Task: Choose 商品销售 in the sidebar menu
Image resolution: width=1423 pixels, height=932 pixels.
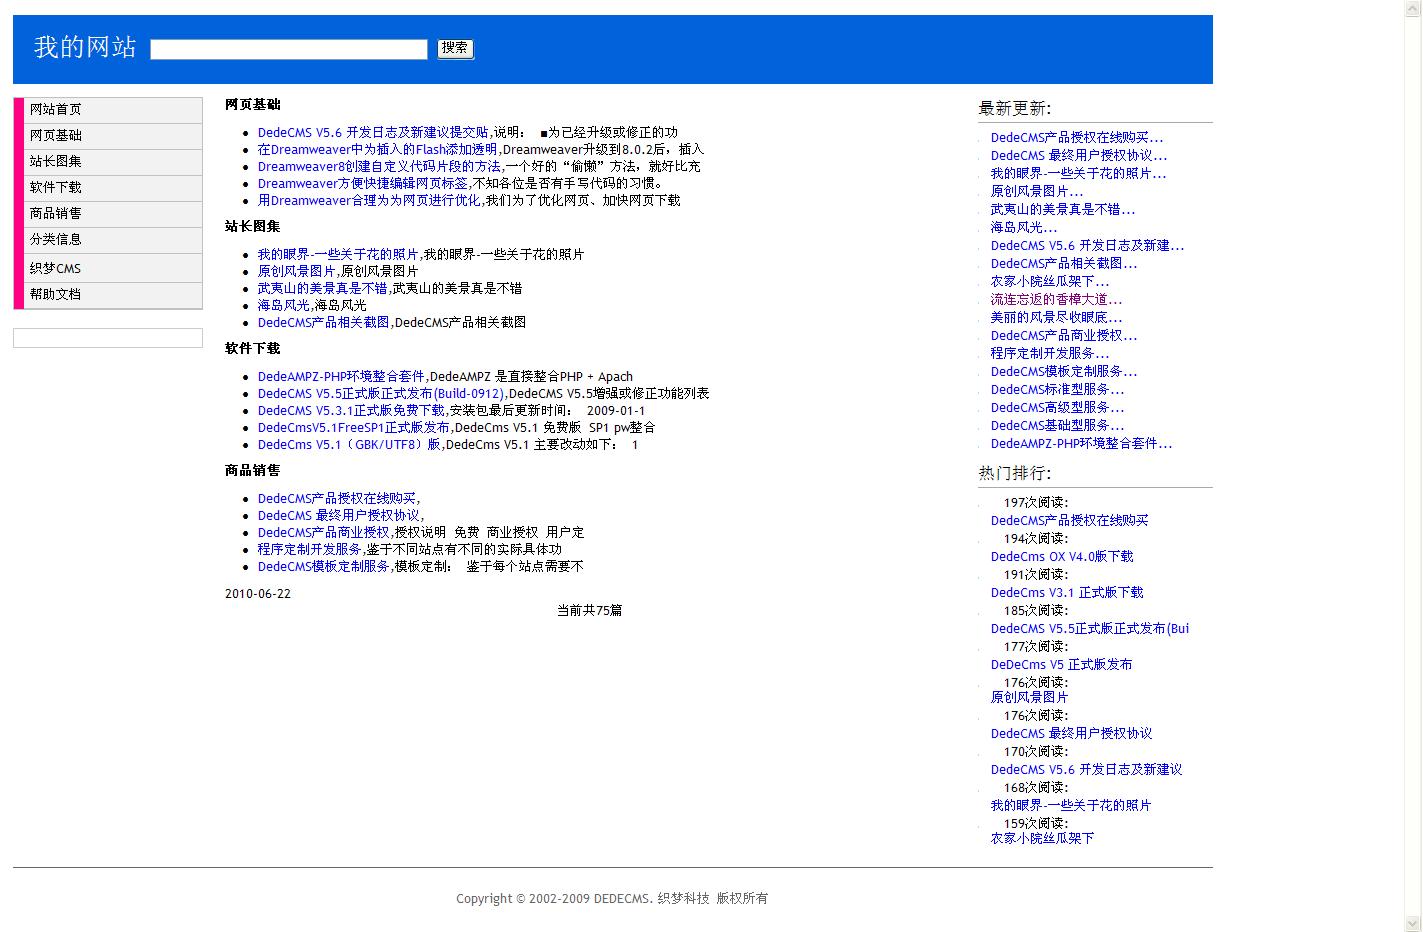Action: pyautogui.click(x=113, y=214)
